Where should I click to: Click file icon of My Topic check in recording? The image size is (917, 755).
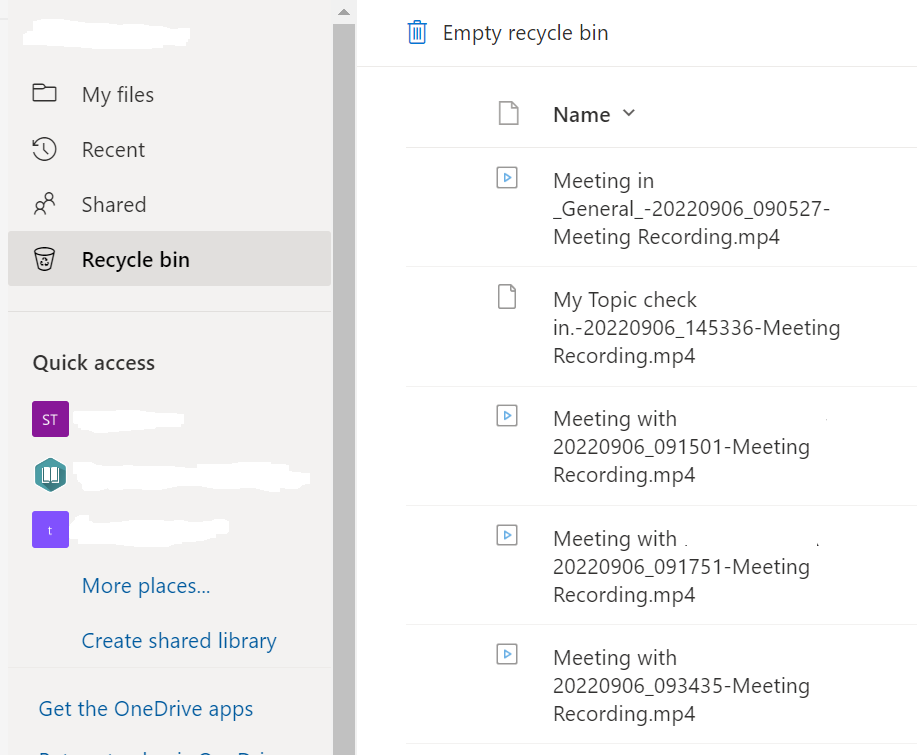click(x=508, y=297)
